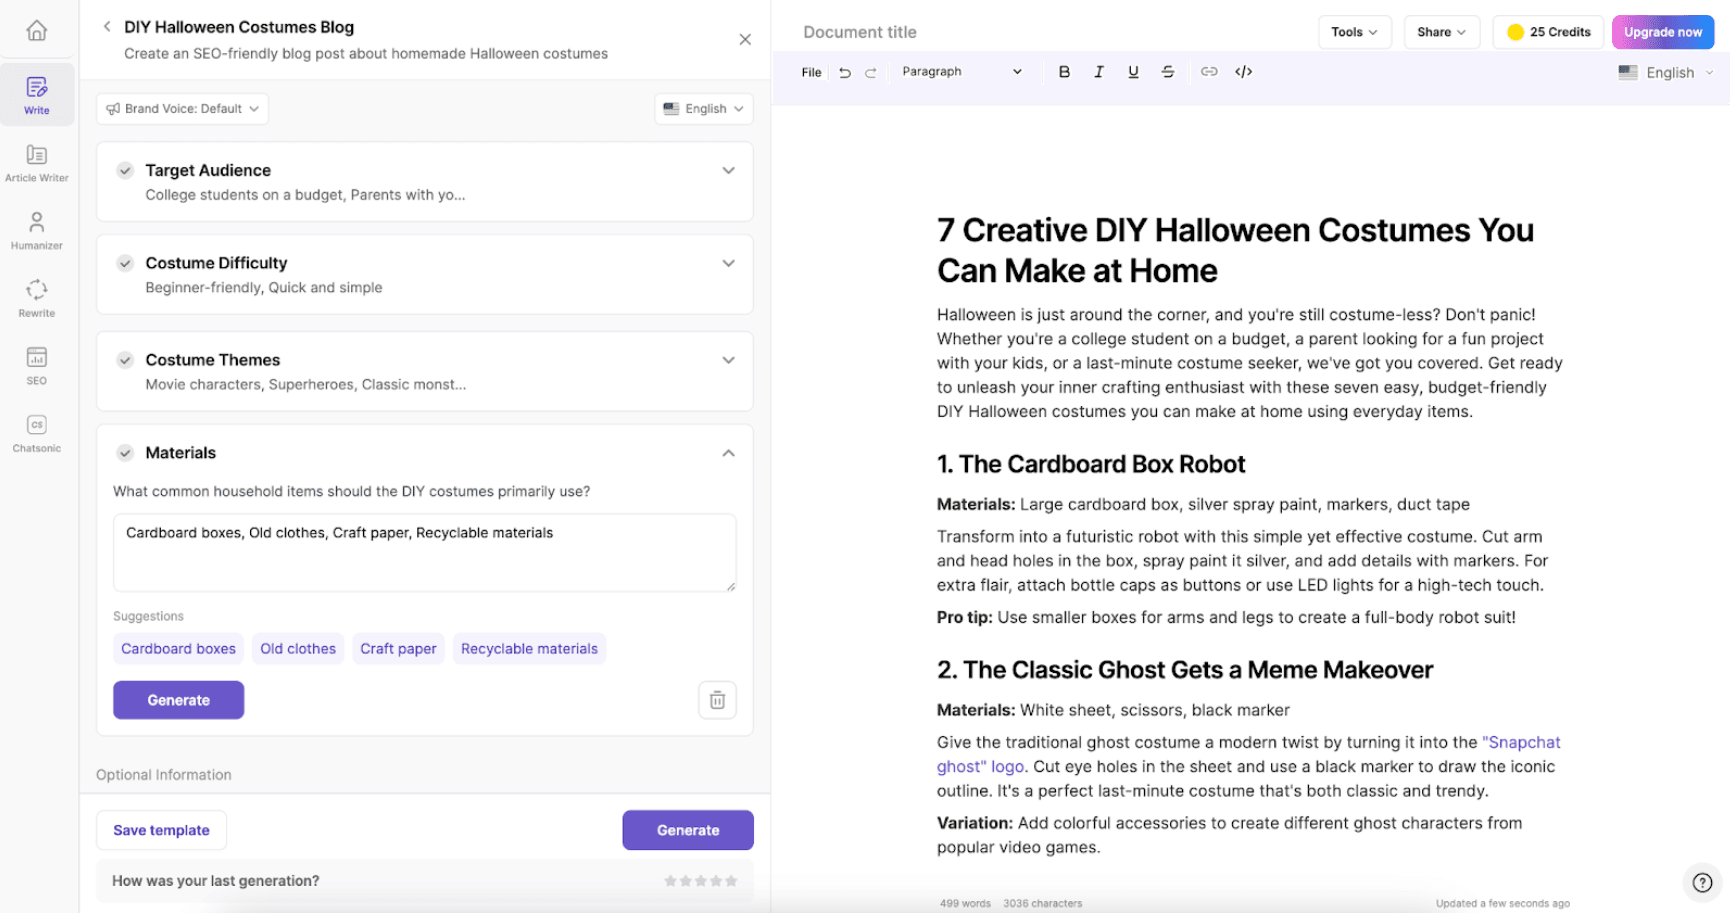Open the File menu

[811, 72]
